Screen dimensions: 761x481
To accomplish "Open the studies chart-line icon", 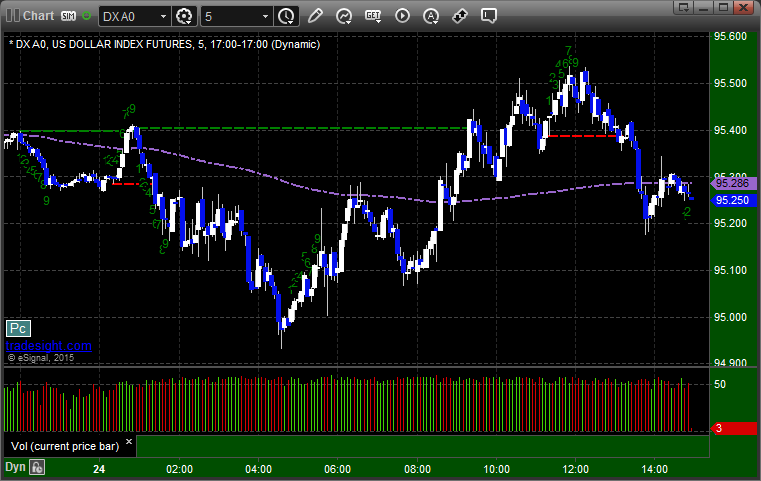I will point(344,17).
